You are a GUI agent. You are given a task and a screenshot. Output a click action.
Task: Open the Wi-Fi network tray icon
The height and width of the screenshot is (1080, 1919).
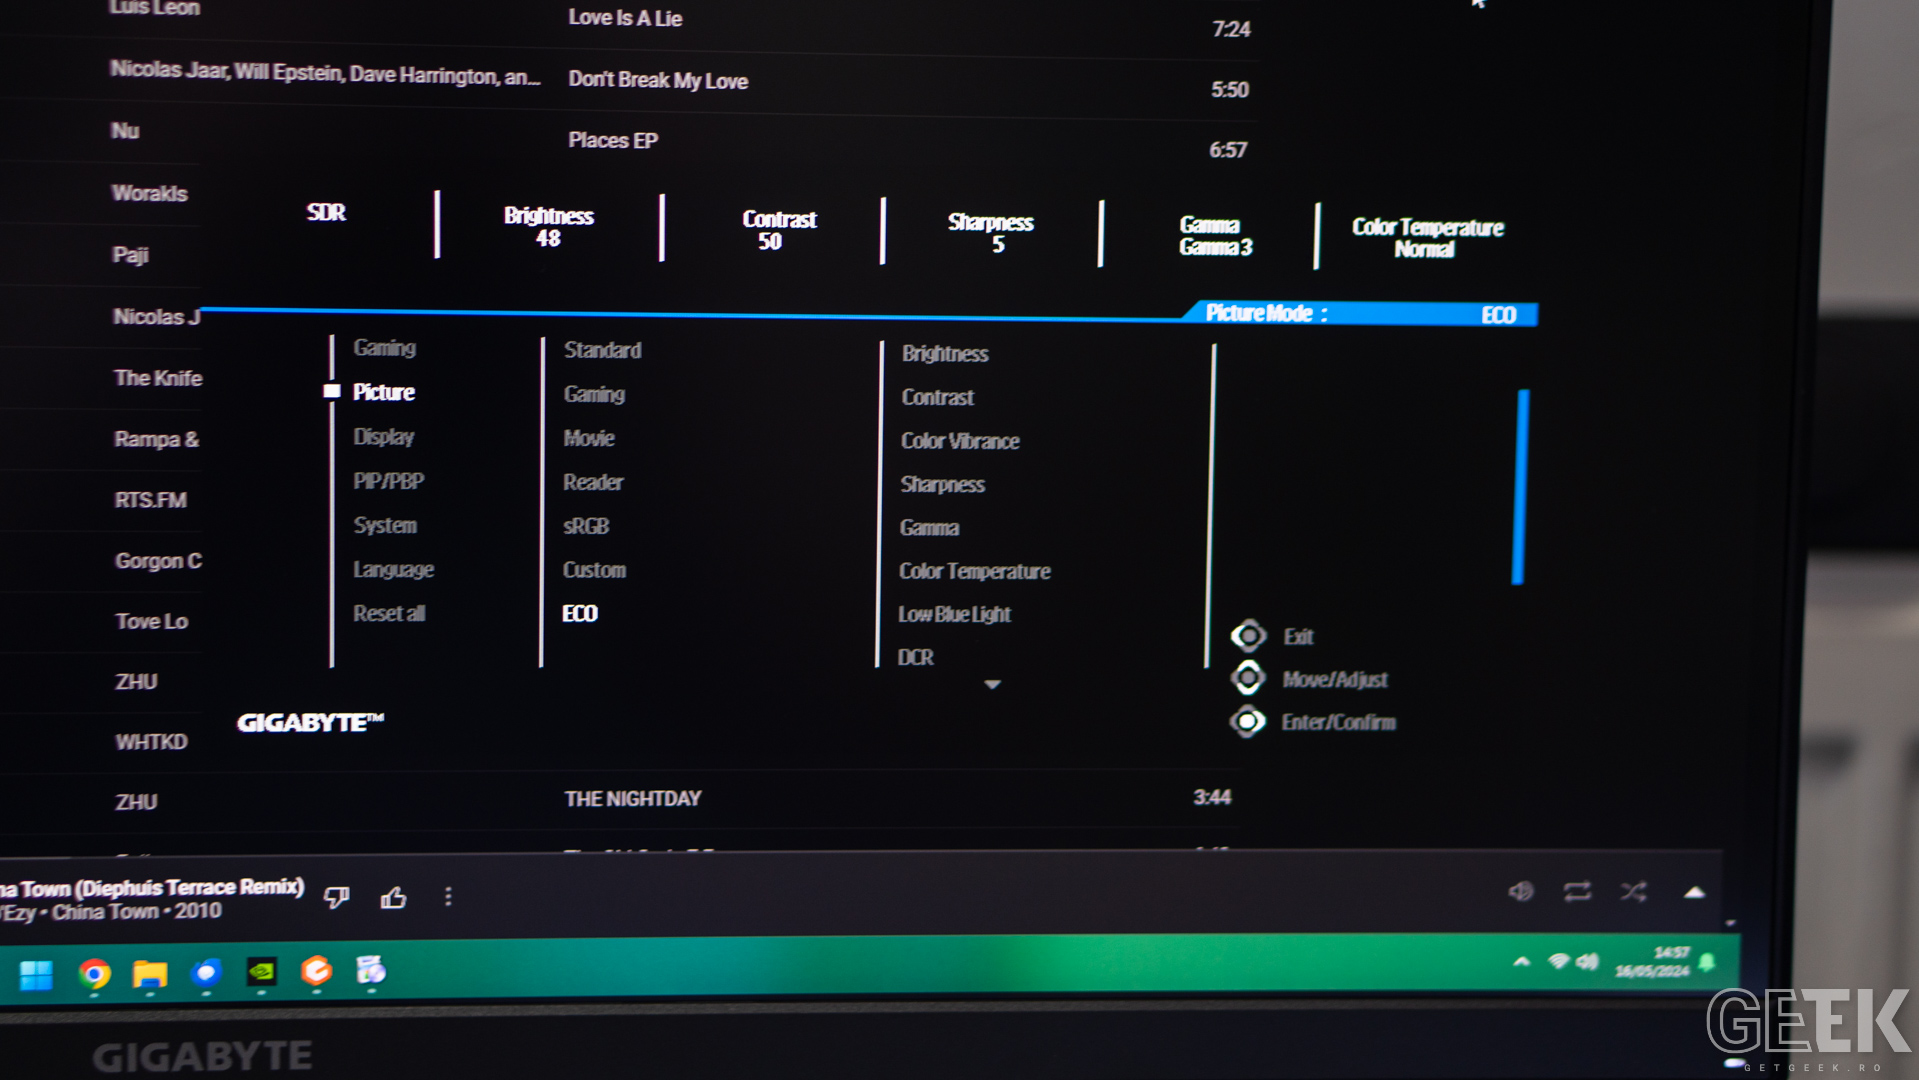(1558, 962)
